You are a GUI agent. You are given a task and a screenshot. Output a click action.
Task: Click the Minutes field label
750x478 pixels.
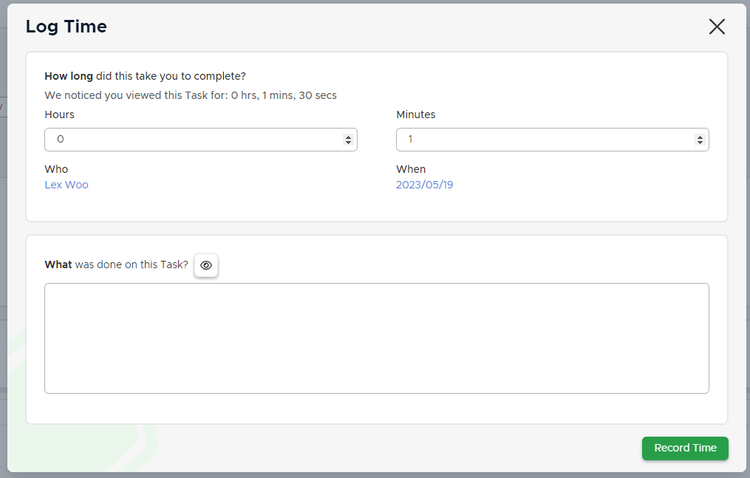click(415, 115)
